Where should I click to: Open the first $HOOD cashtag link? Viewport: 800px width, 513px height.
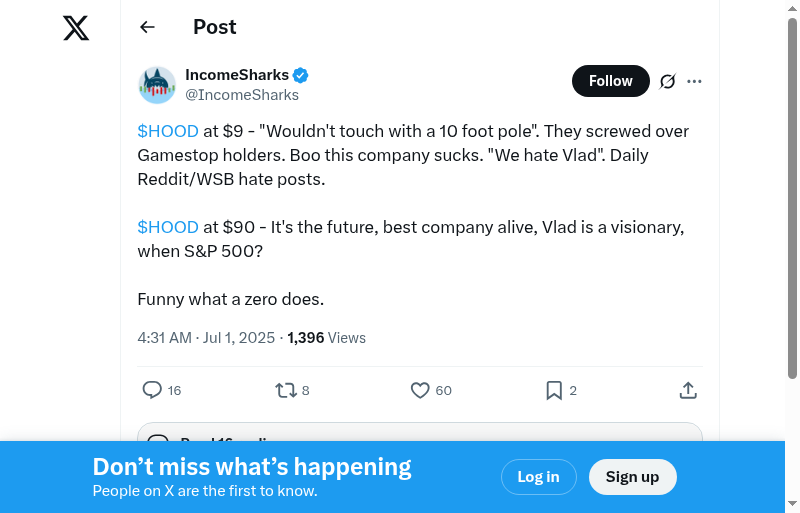(x=168, y=131)
